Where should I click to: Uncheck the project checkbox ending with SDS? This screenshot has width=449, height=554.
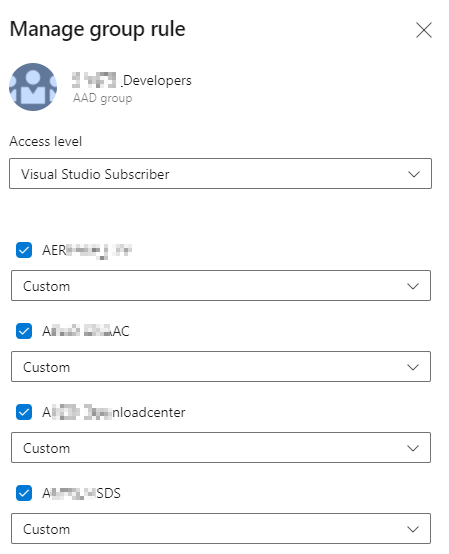(x=24, y=493)
